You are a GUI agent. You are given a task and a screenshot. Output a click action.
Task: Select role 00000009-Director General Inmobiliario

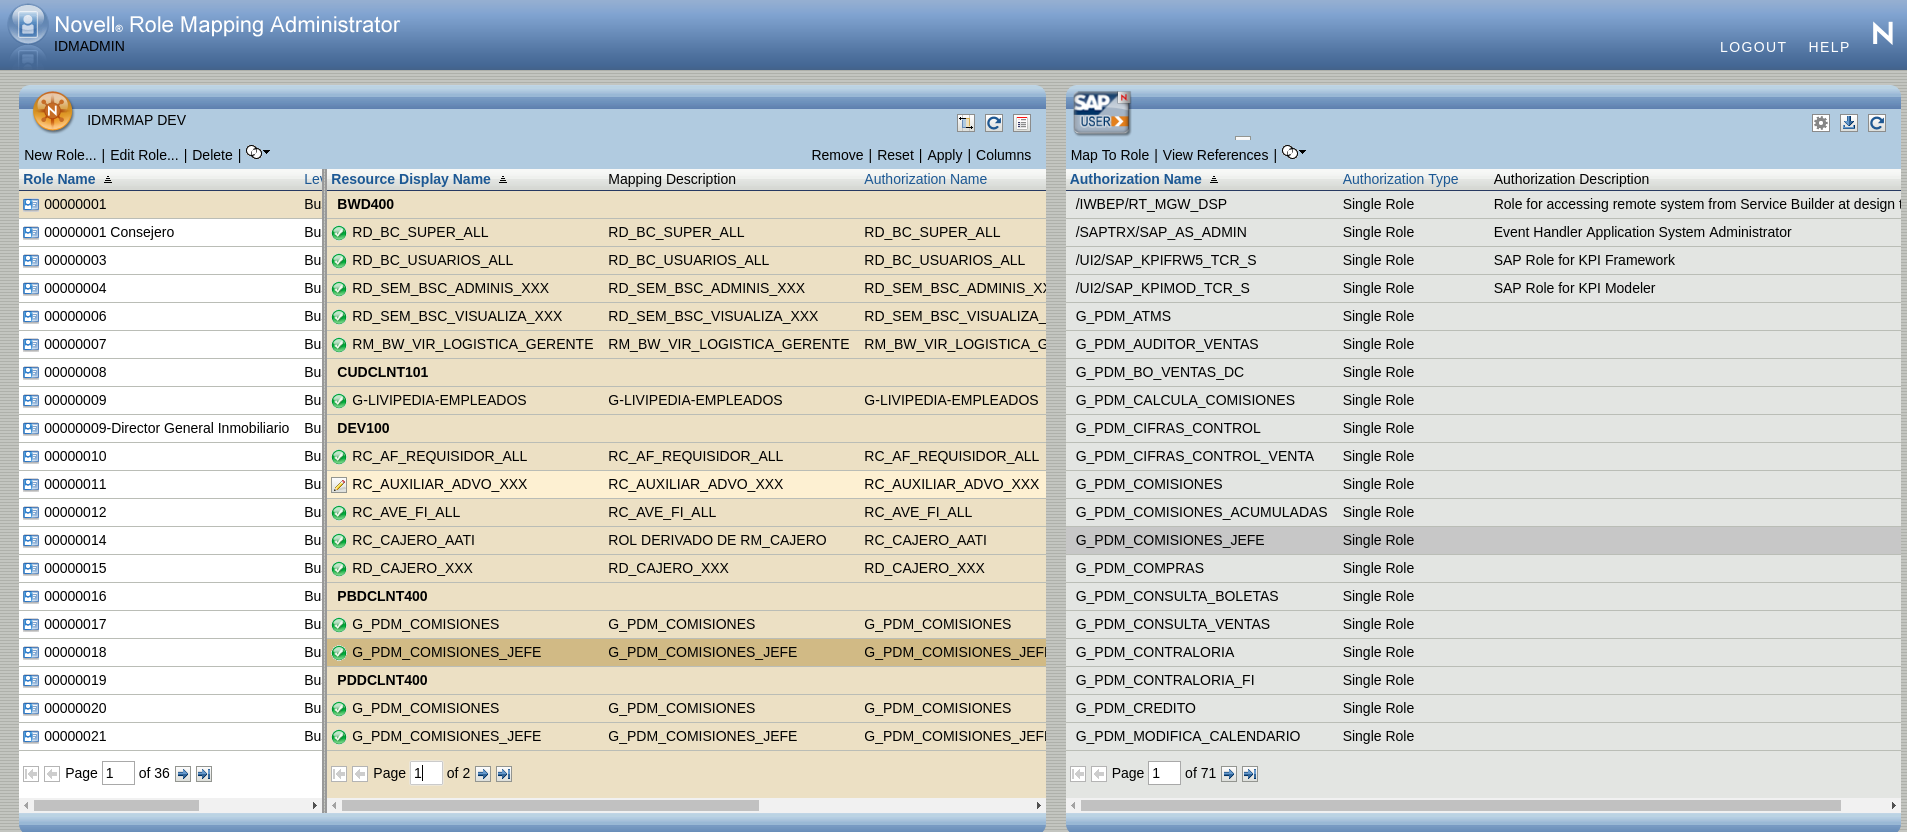166,428
